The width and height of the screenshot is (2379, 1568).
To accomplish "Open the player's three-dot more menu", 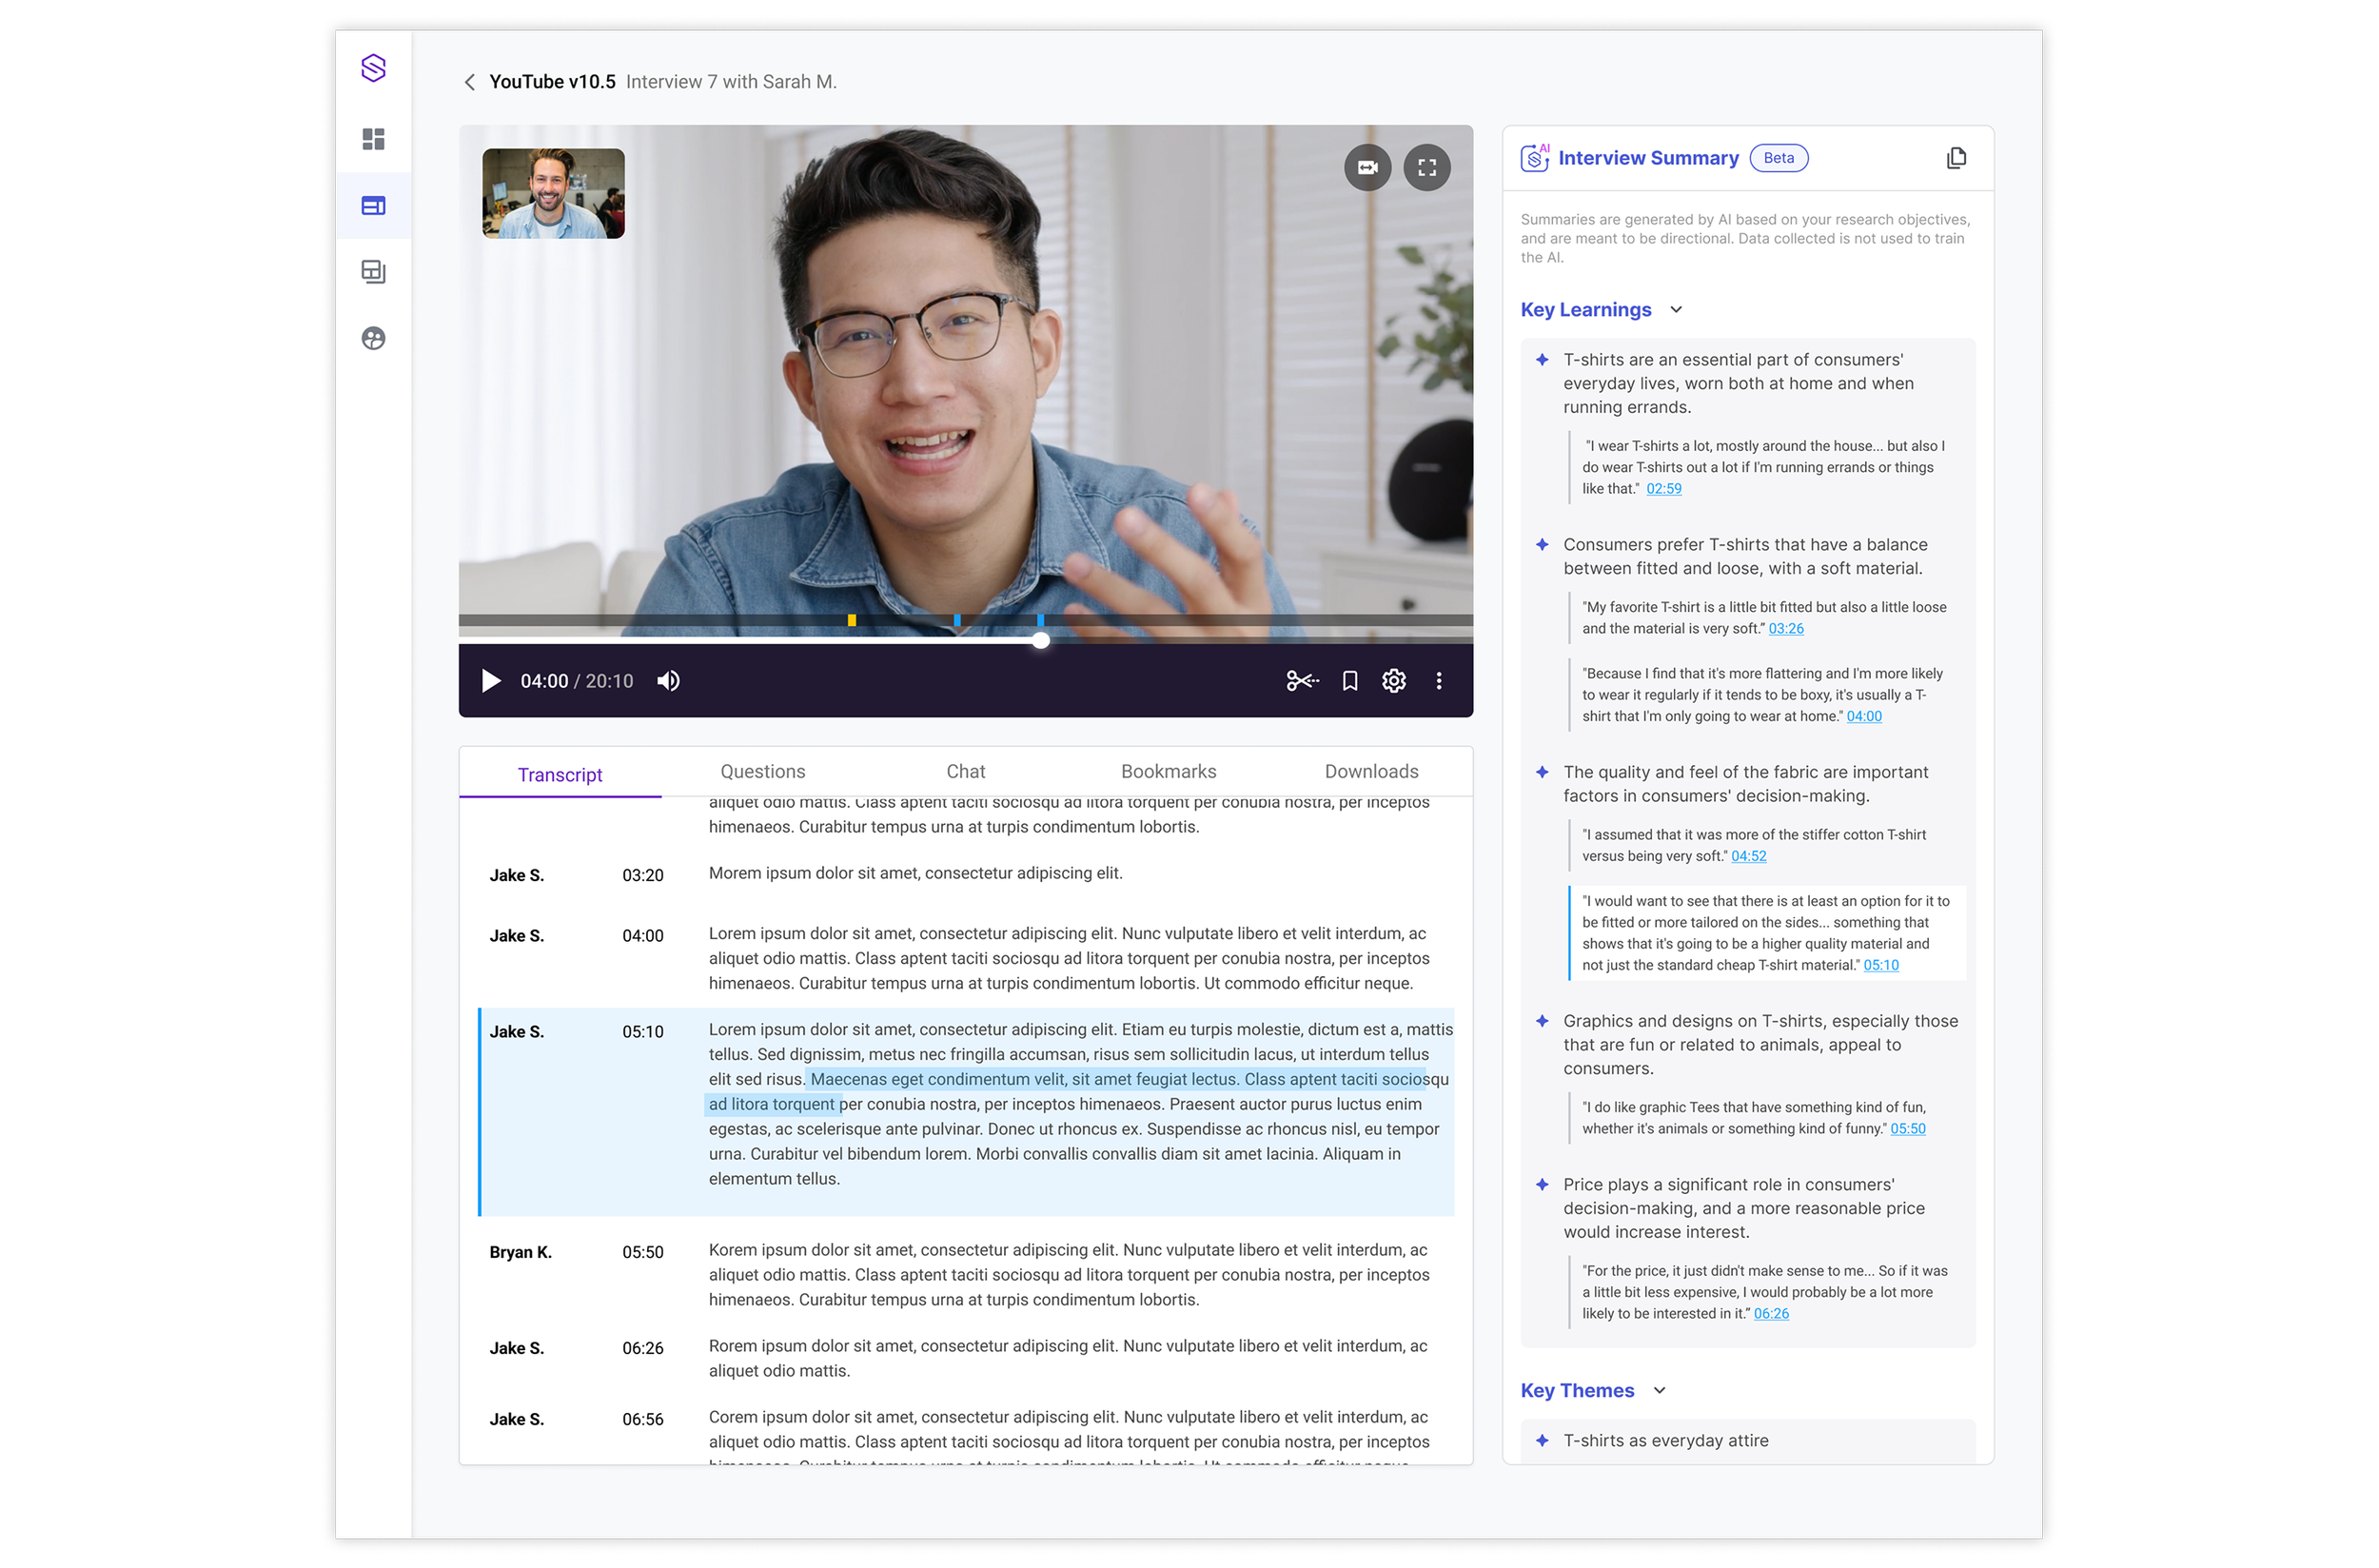I will 1438,681.
